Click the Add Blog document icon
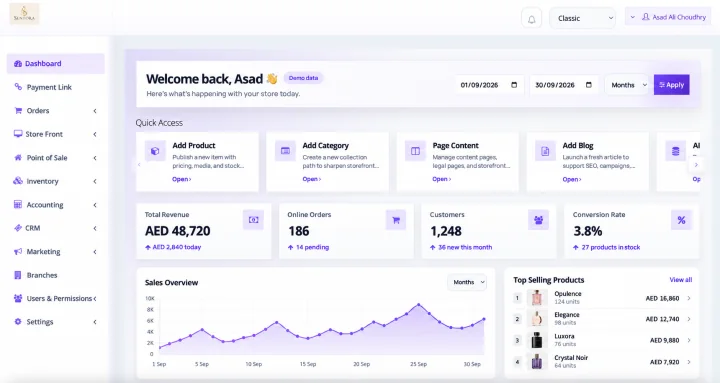Viewport: 720px width, 383px height. 545,151
